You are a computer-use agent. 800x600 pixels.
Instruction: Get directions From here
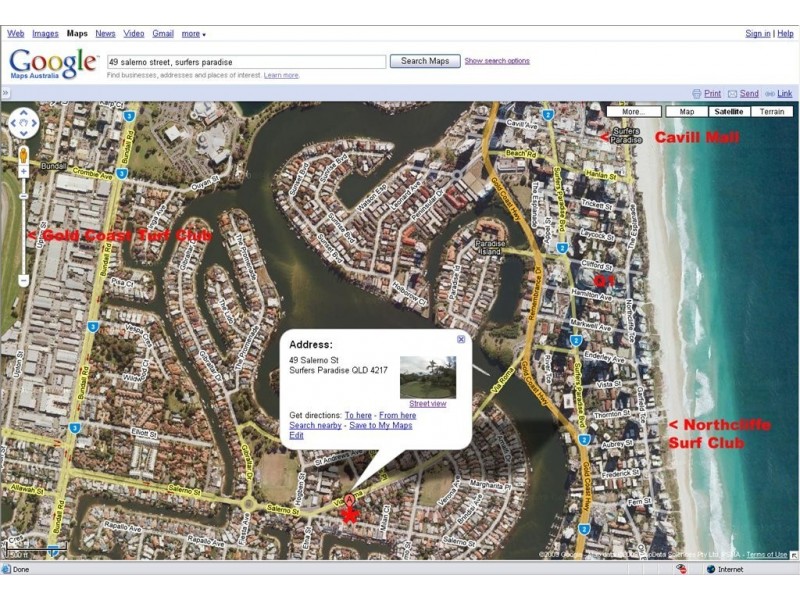397,415
